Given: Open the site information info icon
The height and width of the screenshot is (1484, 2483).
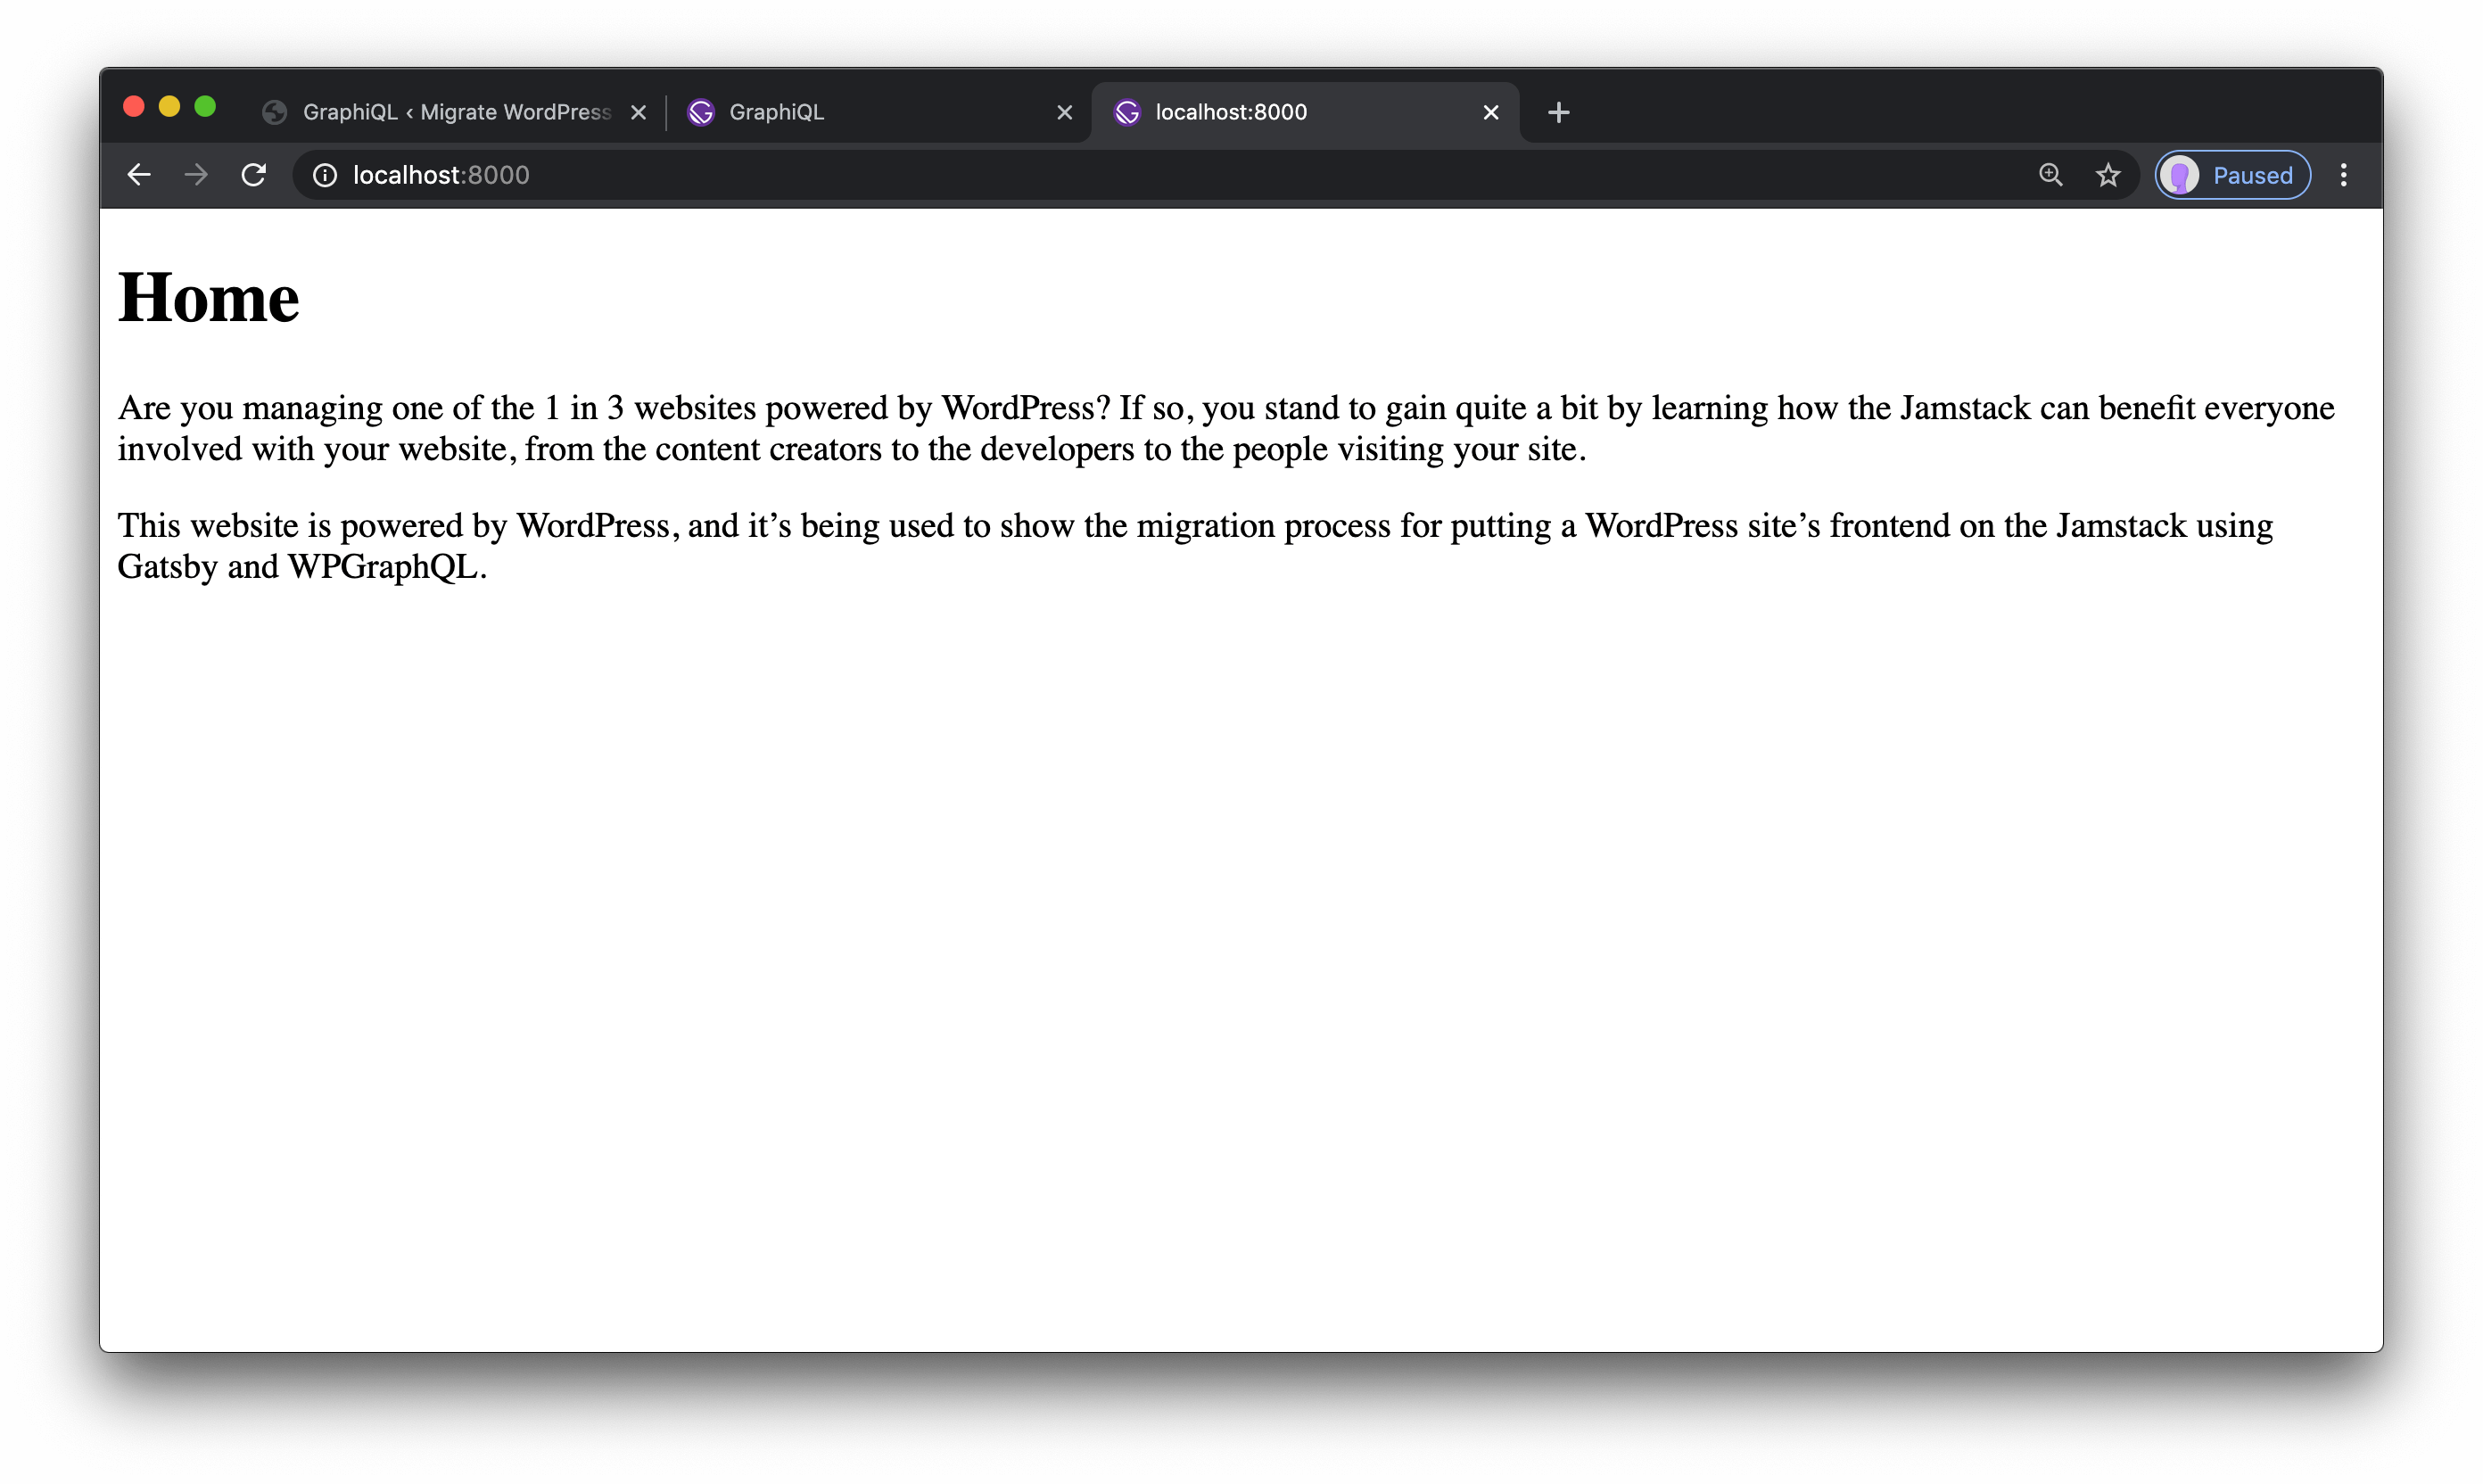Looking at the screenshot, I should coord(325,175).
